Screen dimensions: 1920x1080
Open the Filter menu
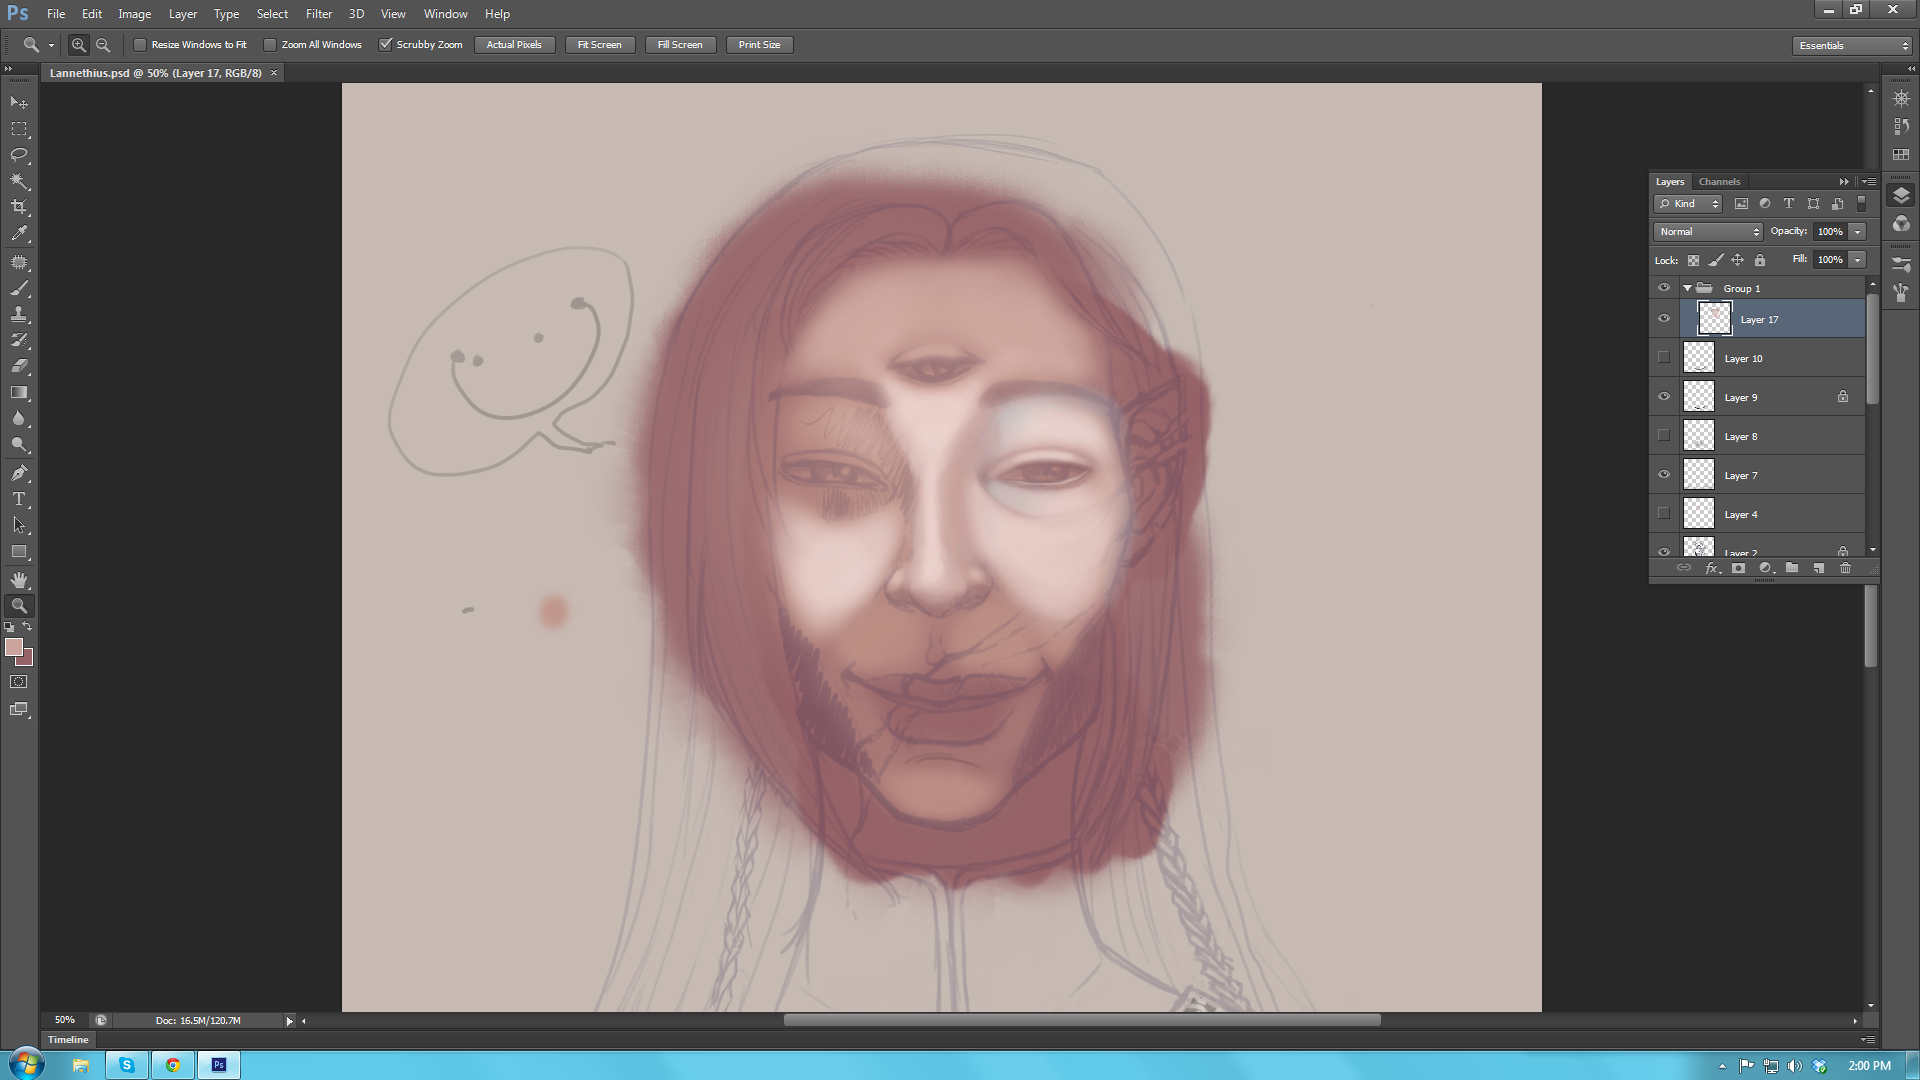[318, 14]
